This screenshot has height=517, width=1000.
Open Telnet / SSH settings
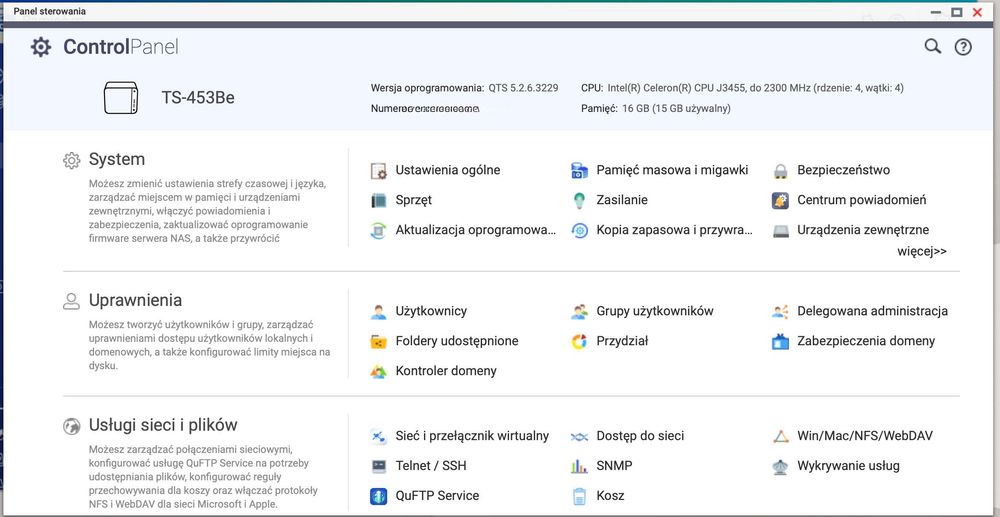pyautogui.click(x=430, y=466)
